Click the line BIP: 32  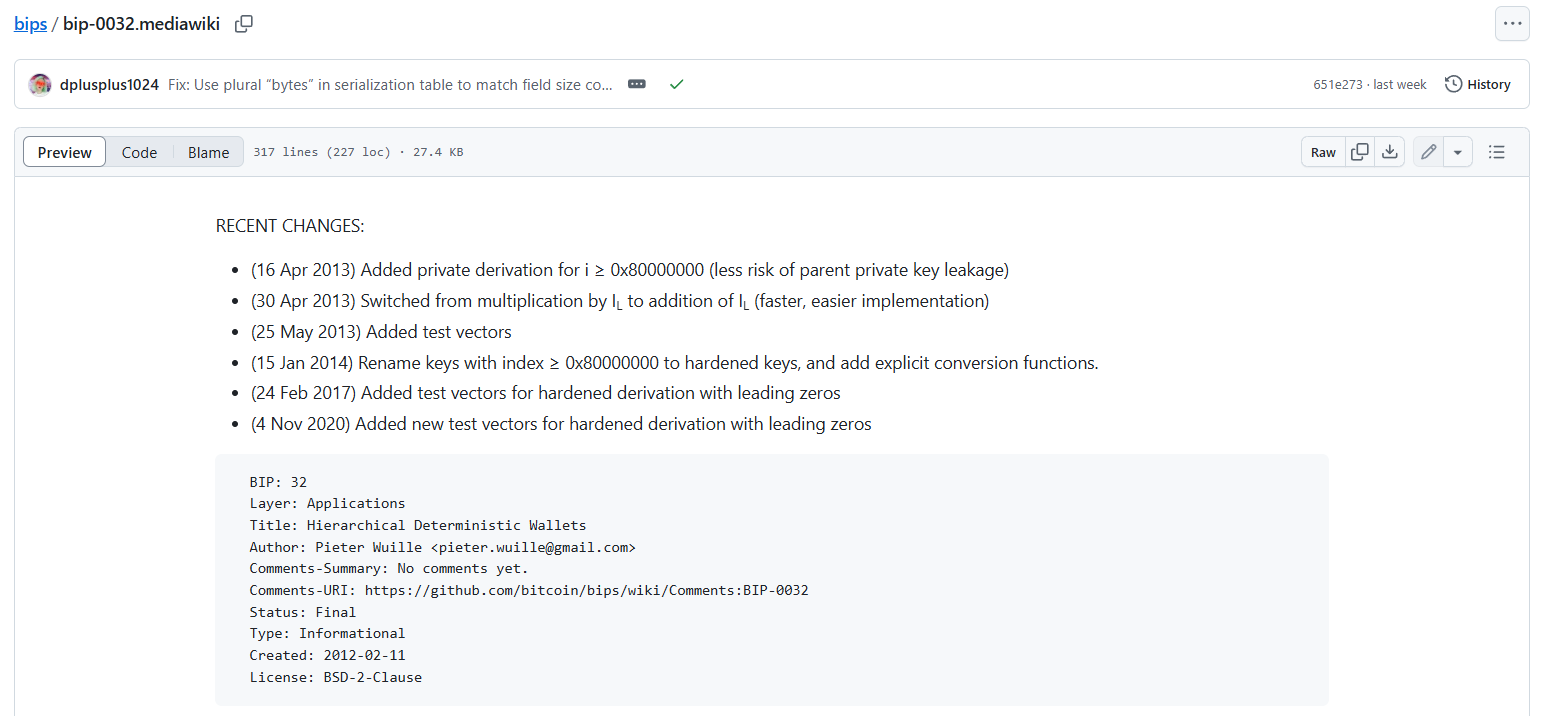coord(278,482)
